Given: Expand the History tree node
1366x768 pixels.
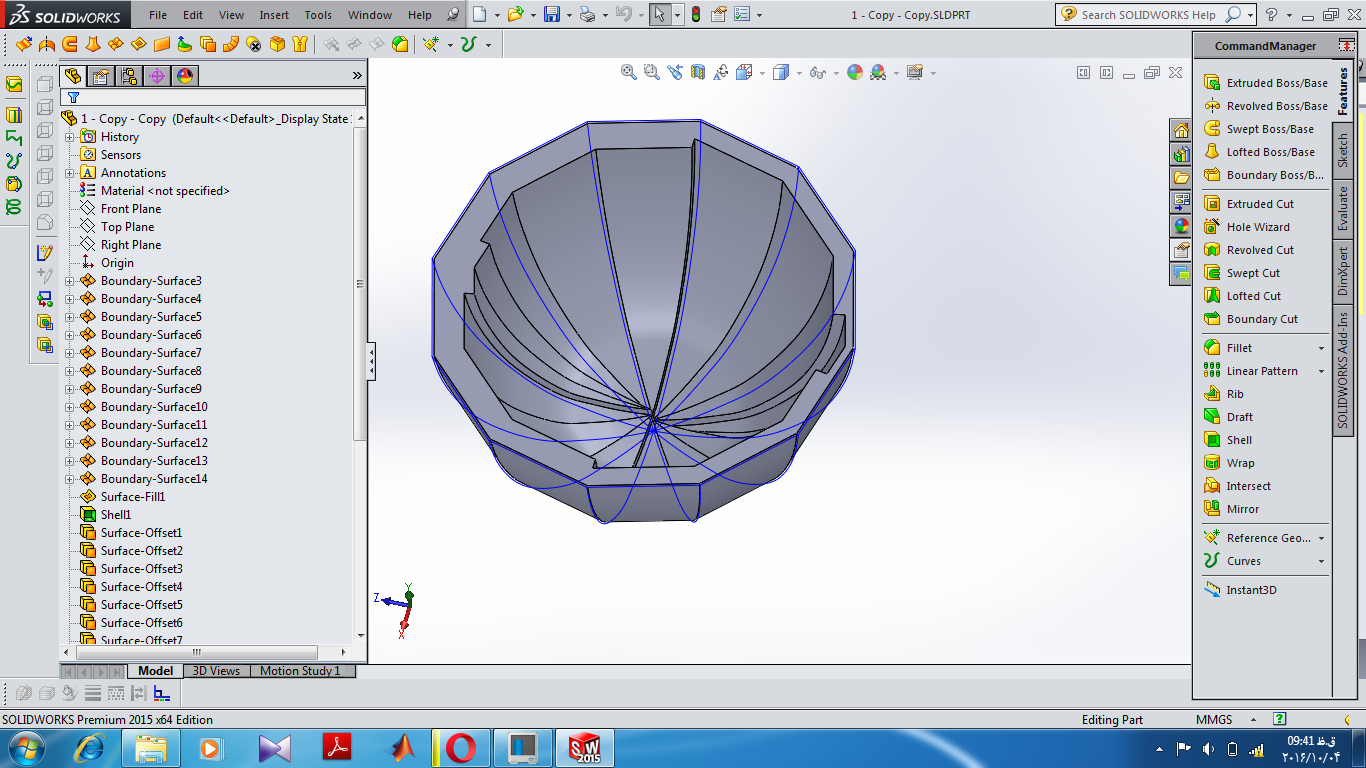Looking at the screenshot, I should pyautogui.click(x=70, y=137).
